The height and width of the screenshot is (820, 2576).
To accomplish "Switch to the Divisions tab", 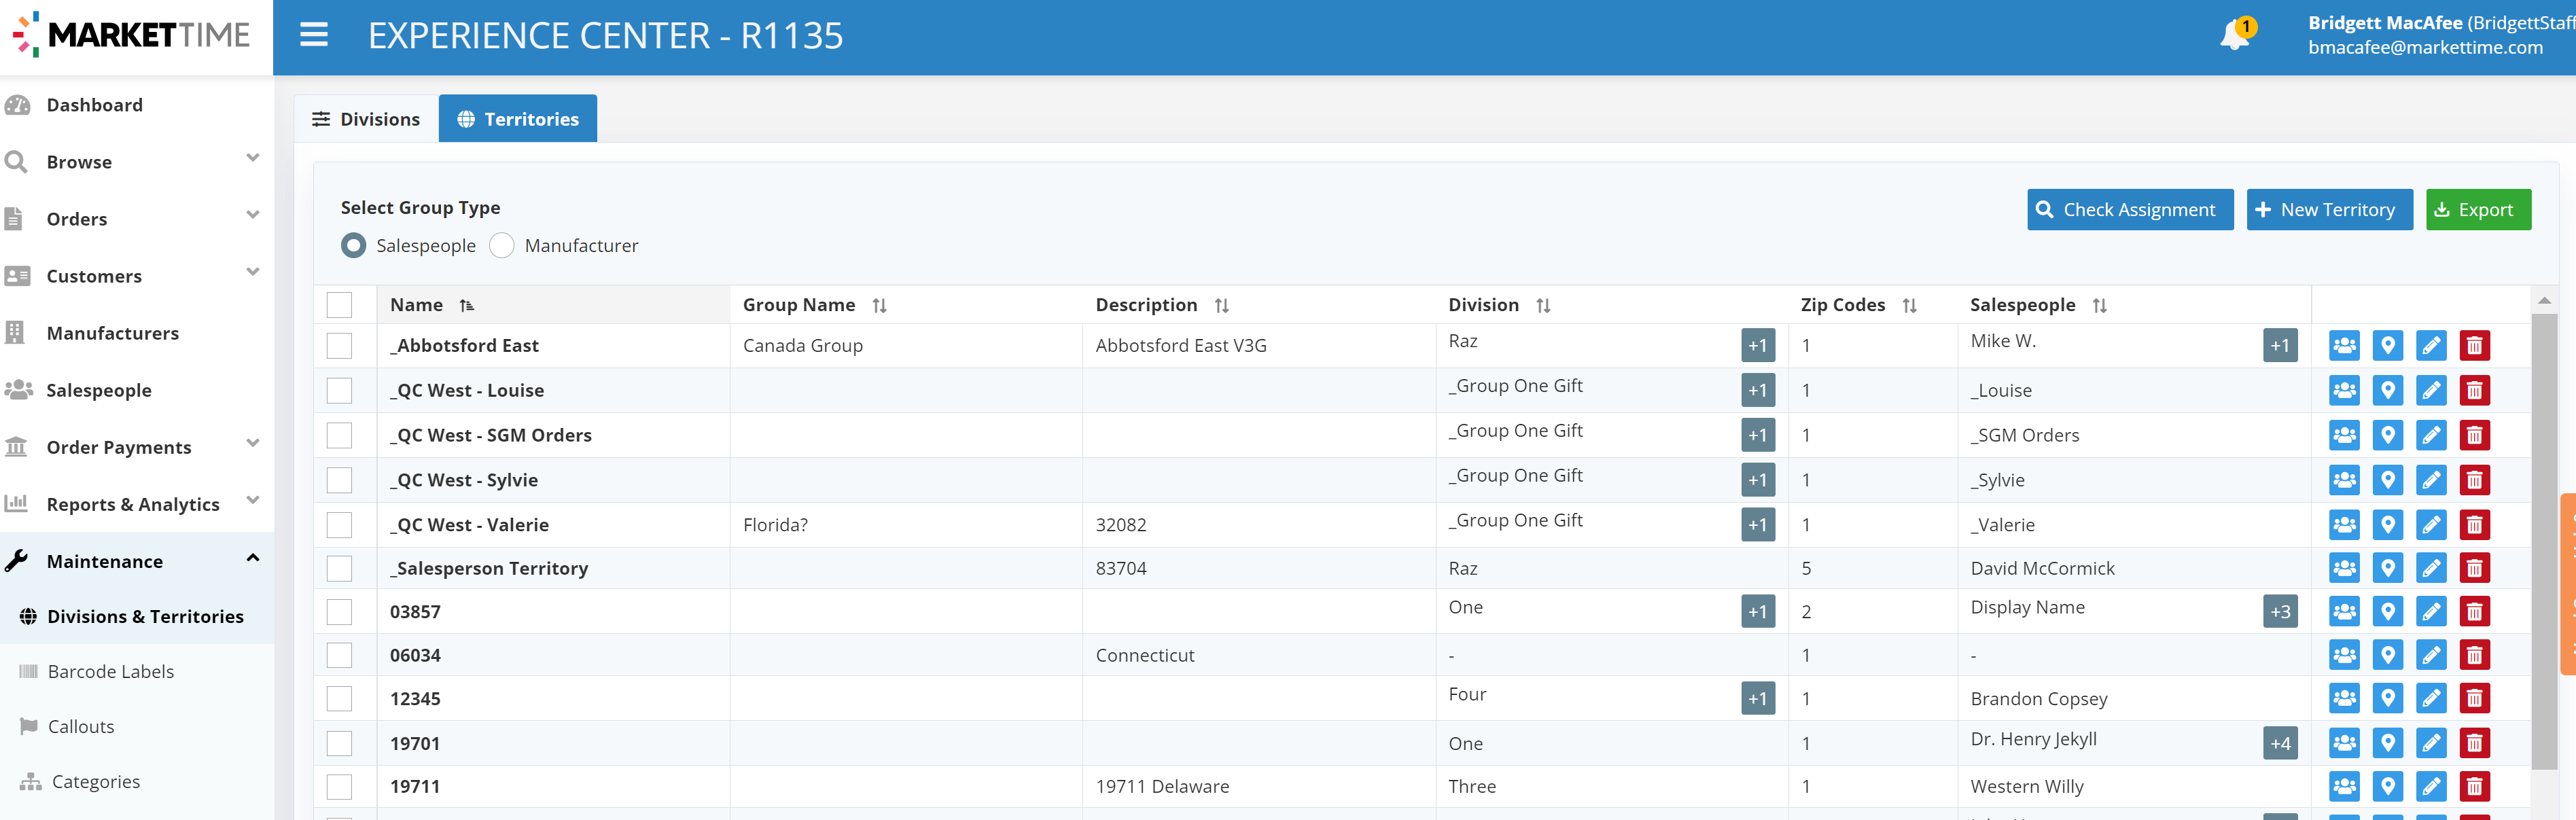I will (x=366, y=119).
